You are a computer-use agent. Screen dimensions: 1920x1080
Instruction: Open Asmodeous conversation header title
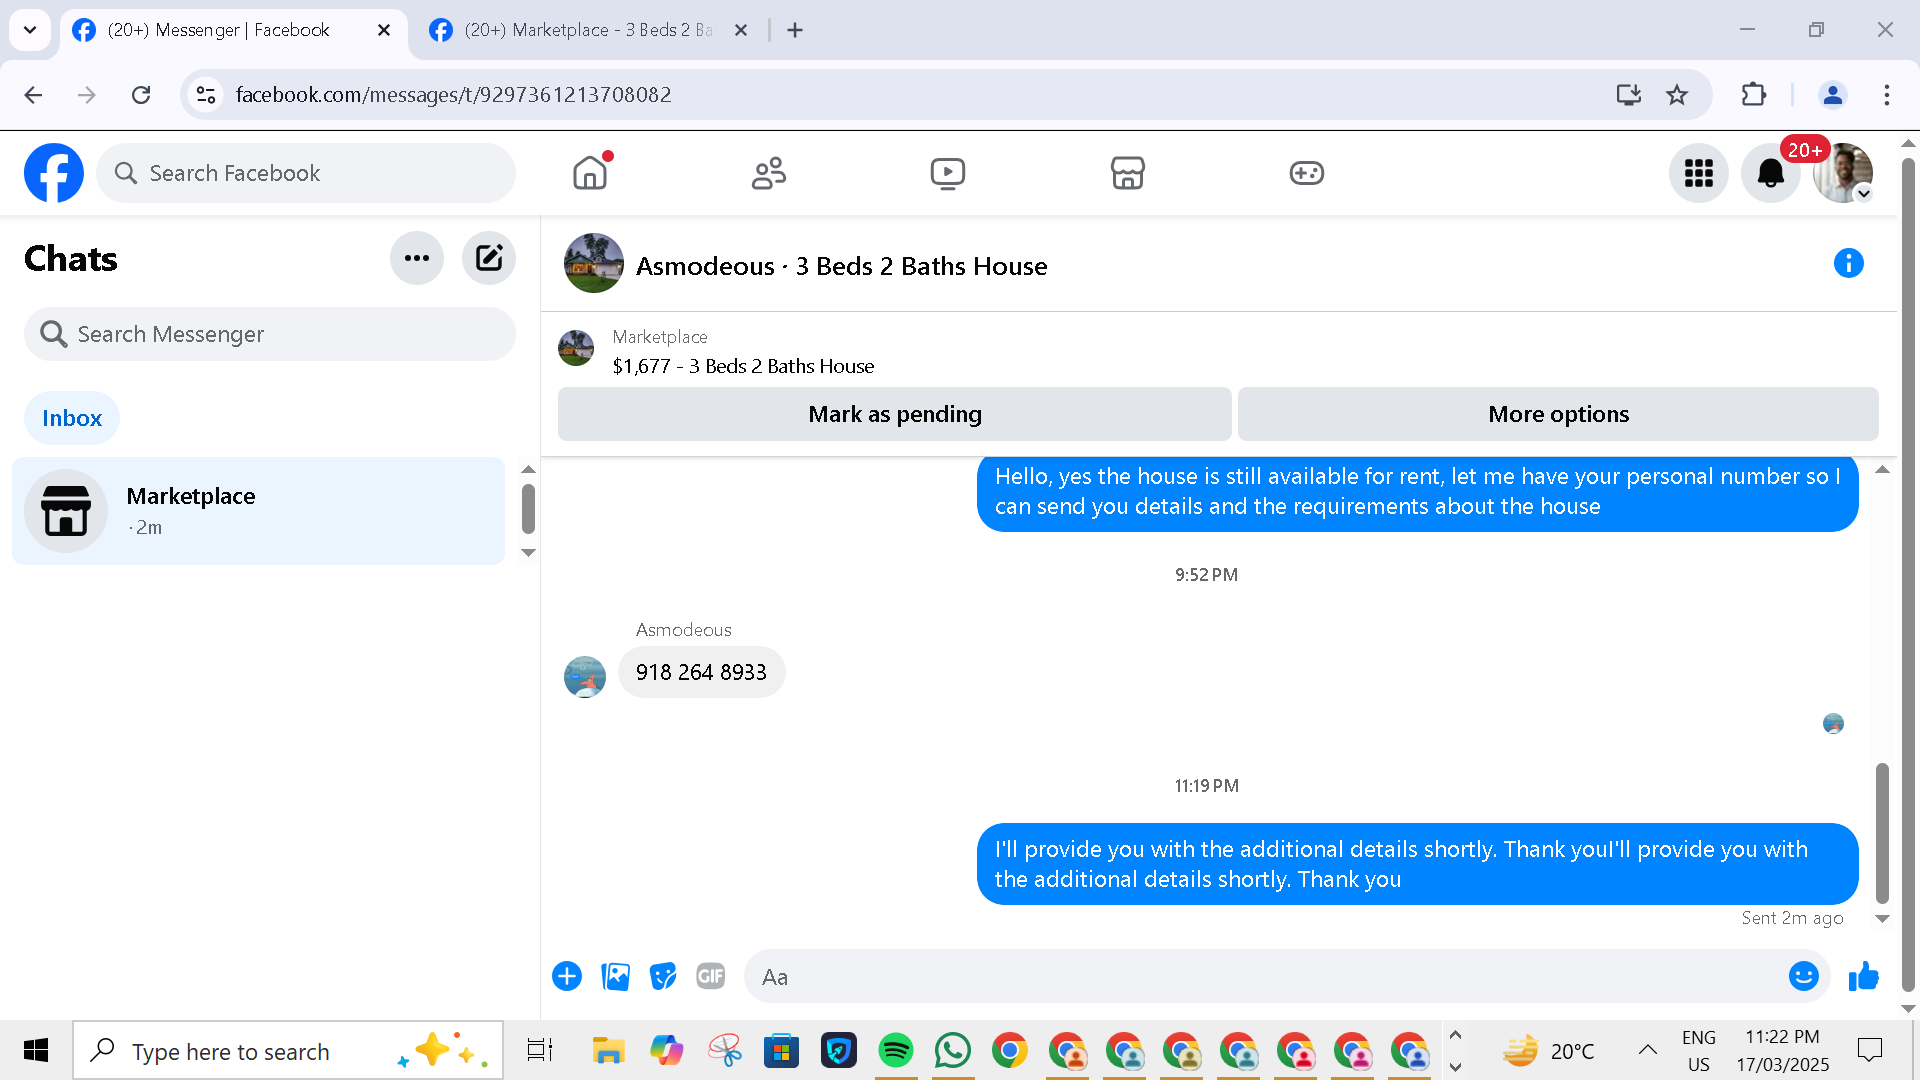[841, 266]
